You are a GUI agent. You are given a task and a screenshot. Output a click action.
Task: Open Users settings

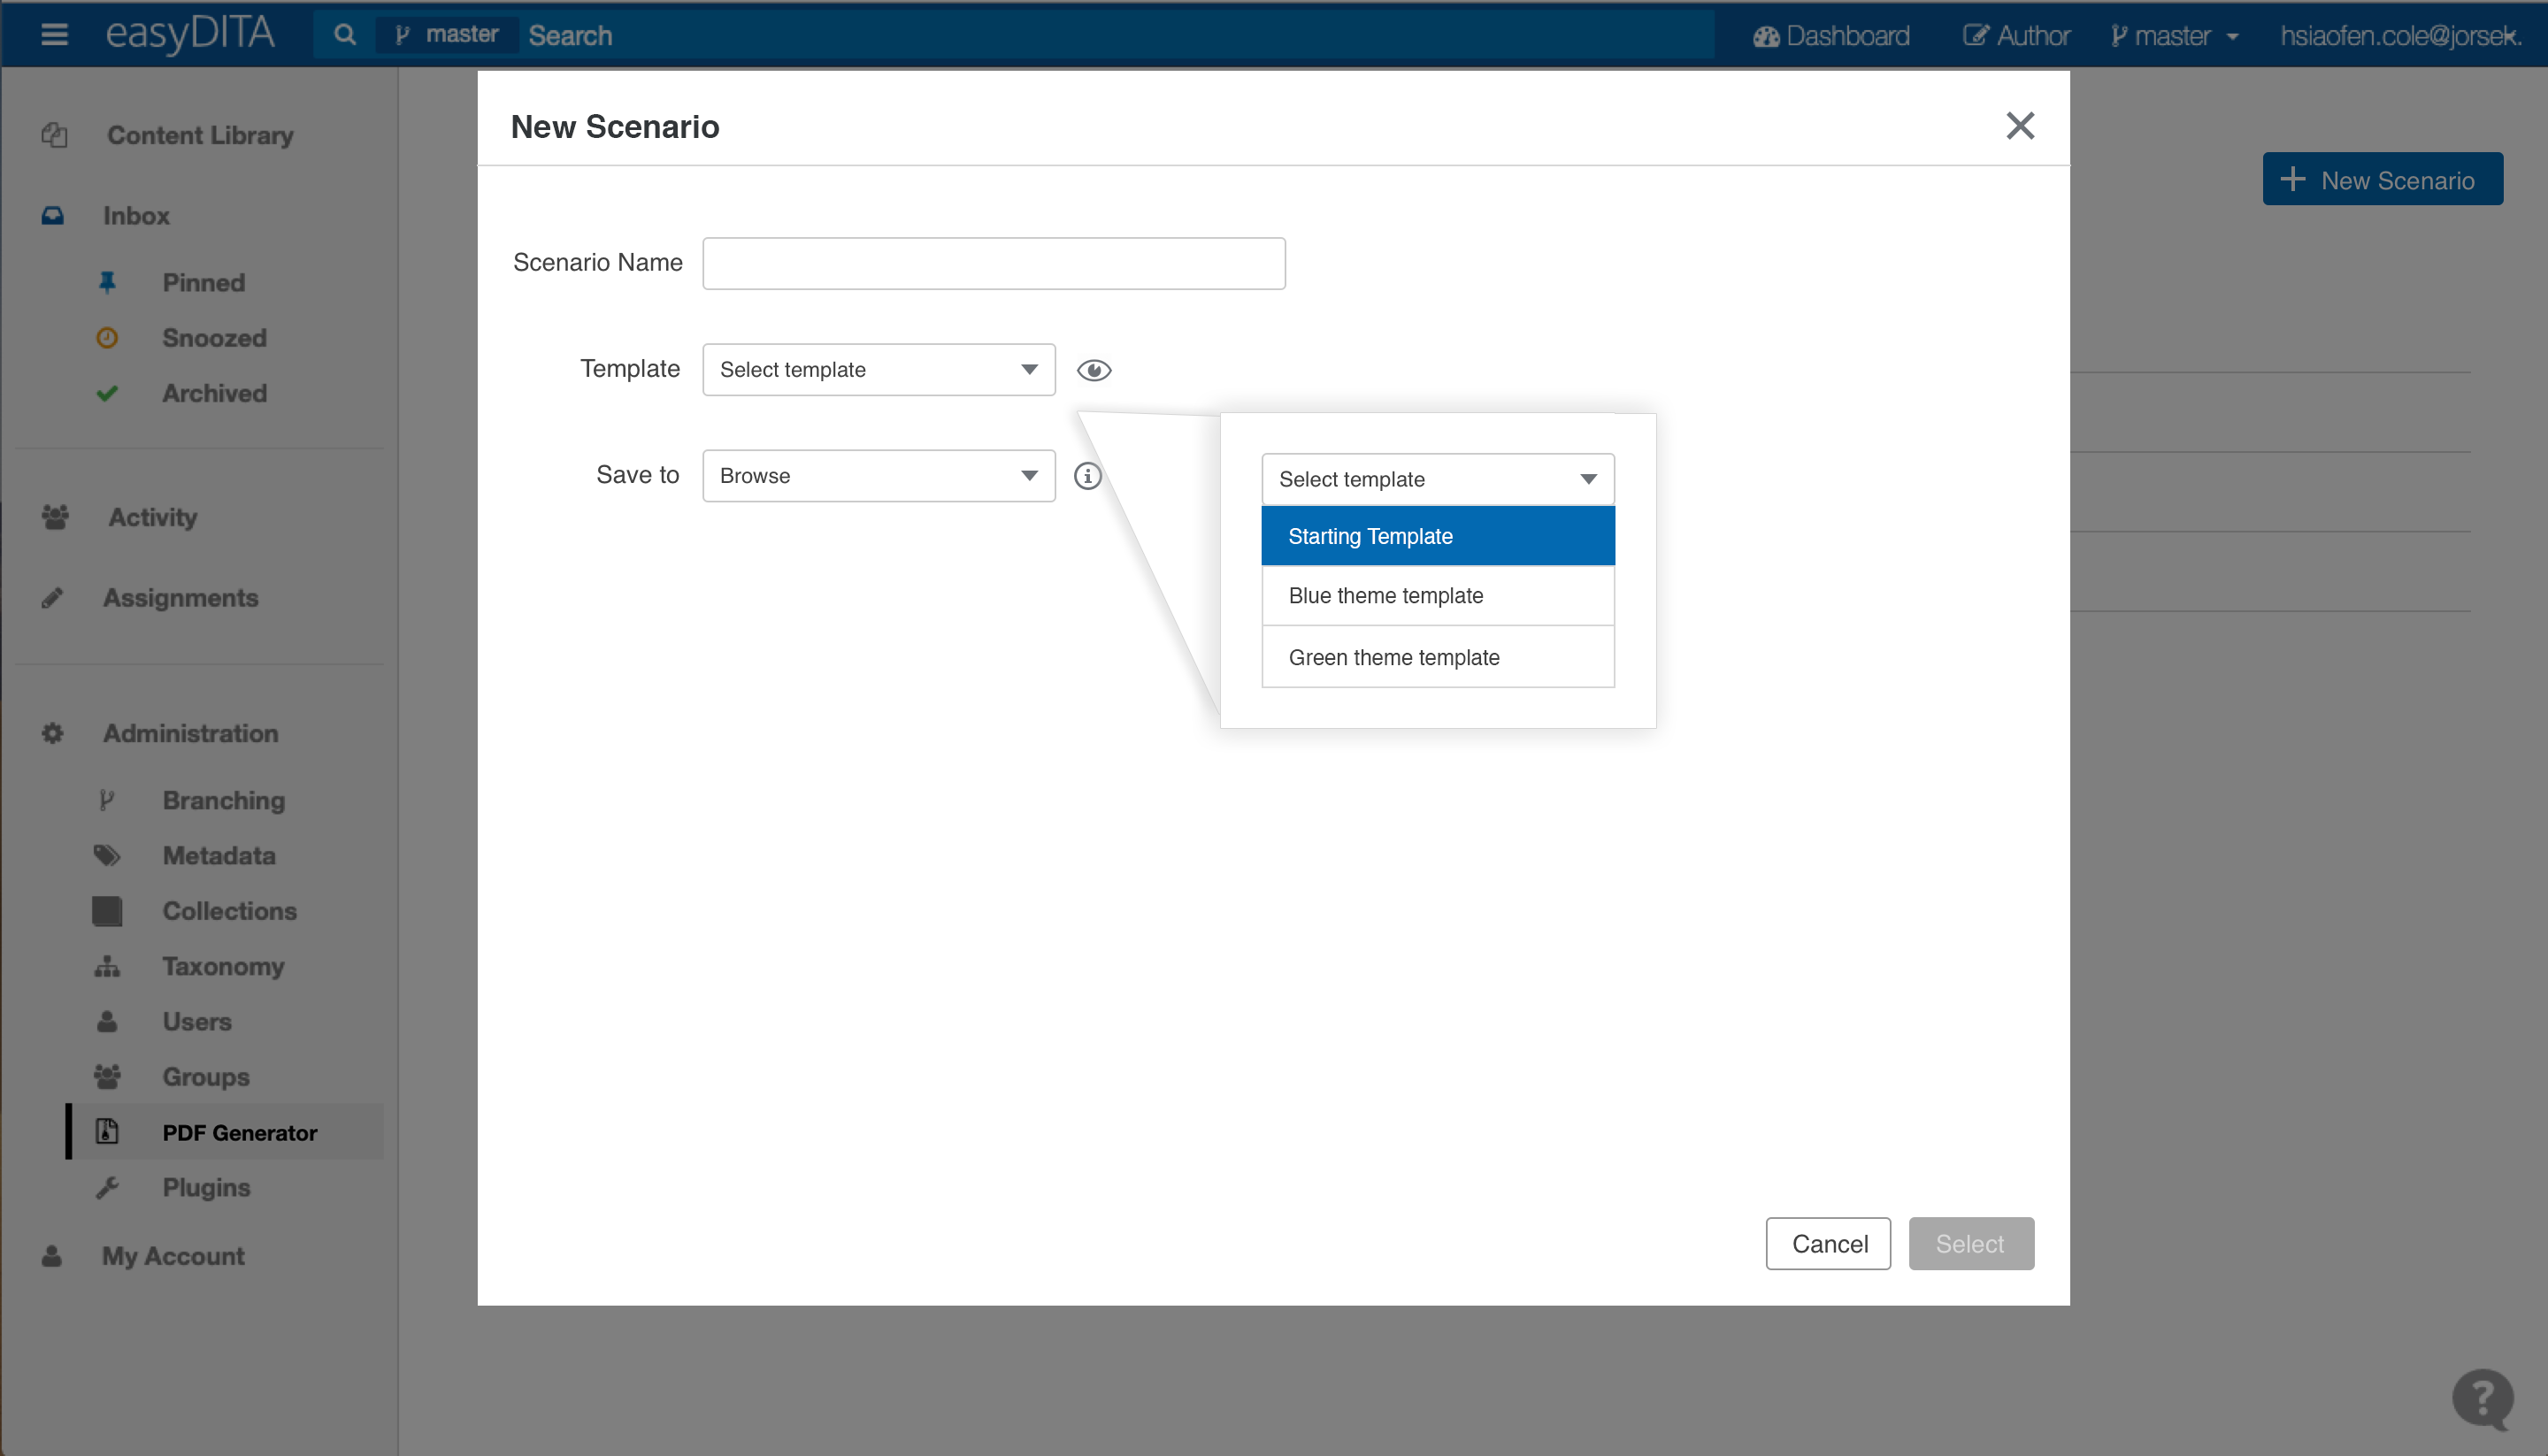point(197,1022)
